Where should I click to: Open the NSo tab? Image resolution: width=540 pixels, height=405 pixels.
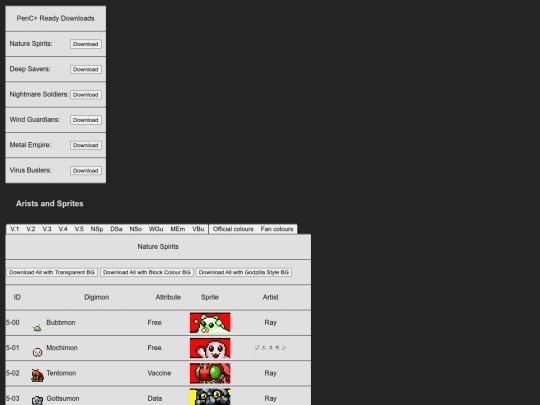click(x=136, y=229)
